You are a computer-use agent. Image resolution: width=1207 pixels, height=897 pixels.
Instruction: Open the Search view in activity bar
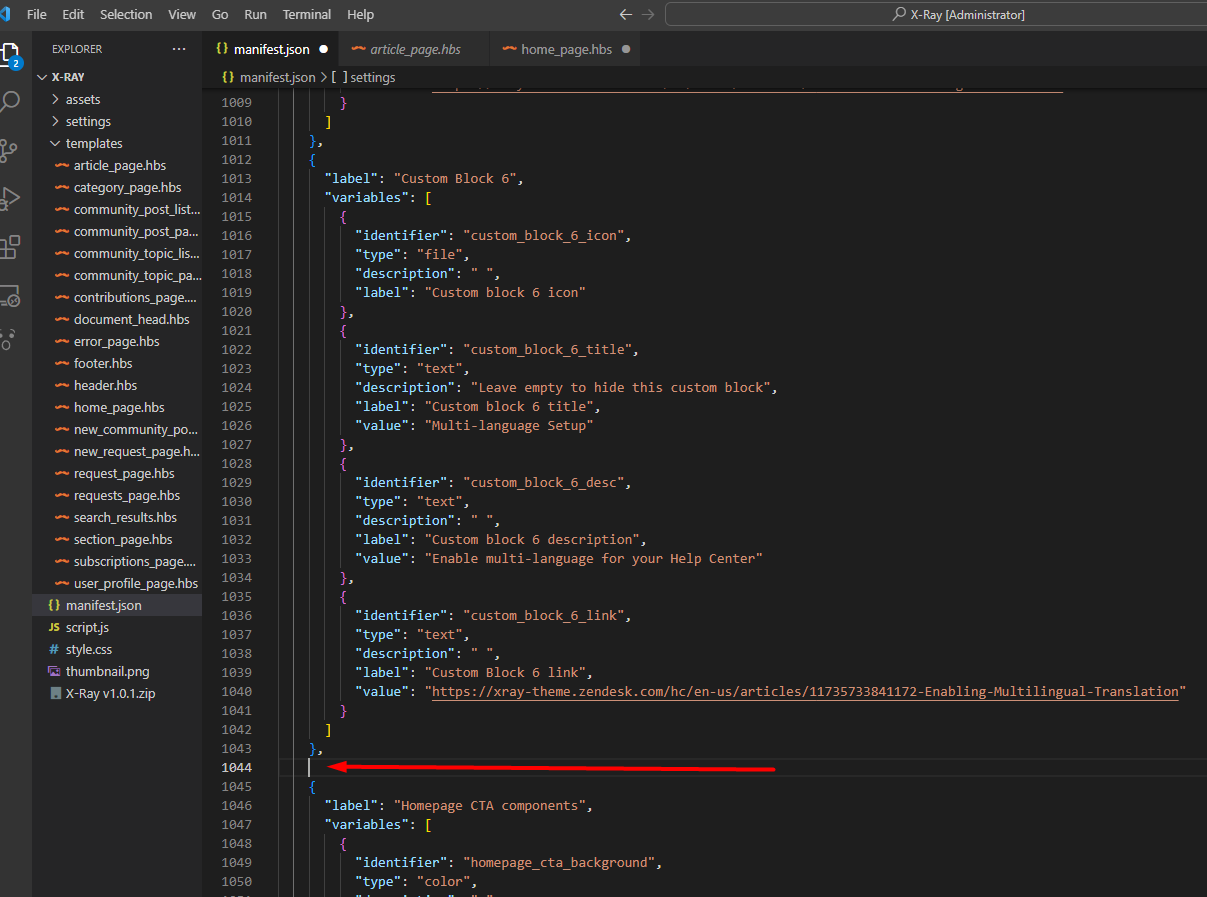click(10, 101)
